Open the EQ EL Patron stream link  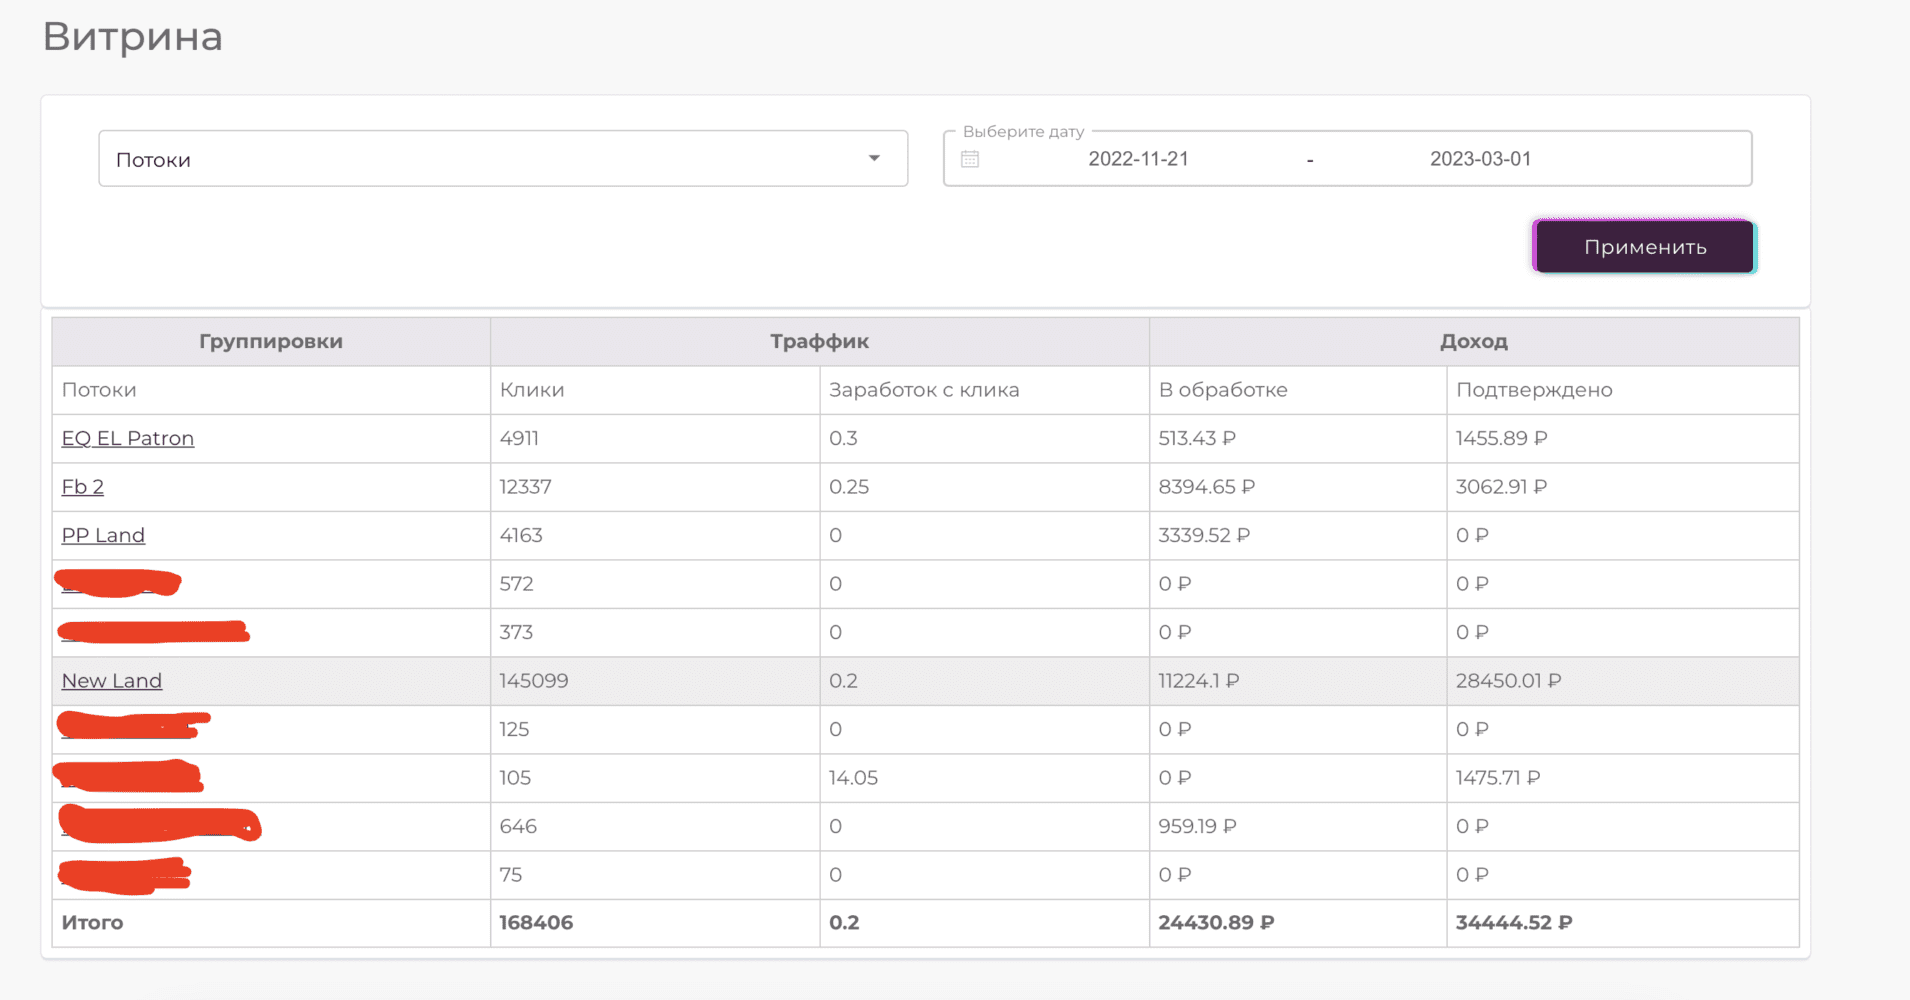tap(128, 438)
